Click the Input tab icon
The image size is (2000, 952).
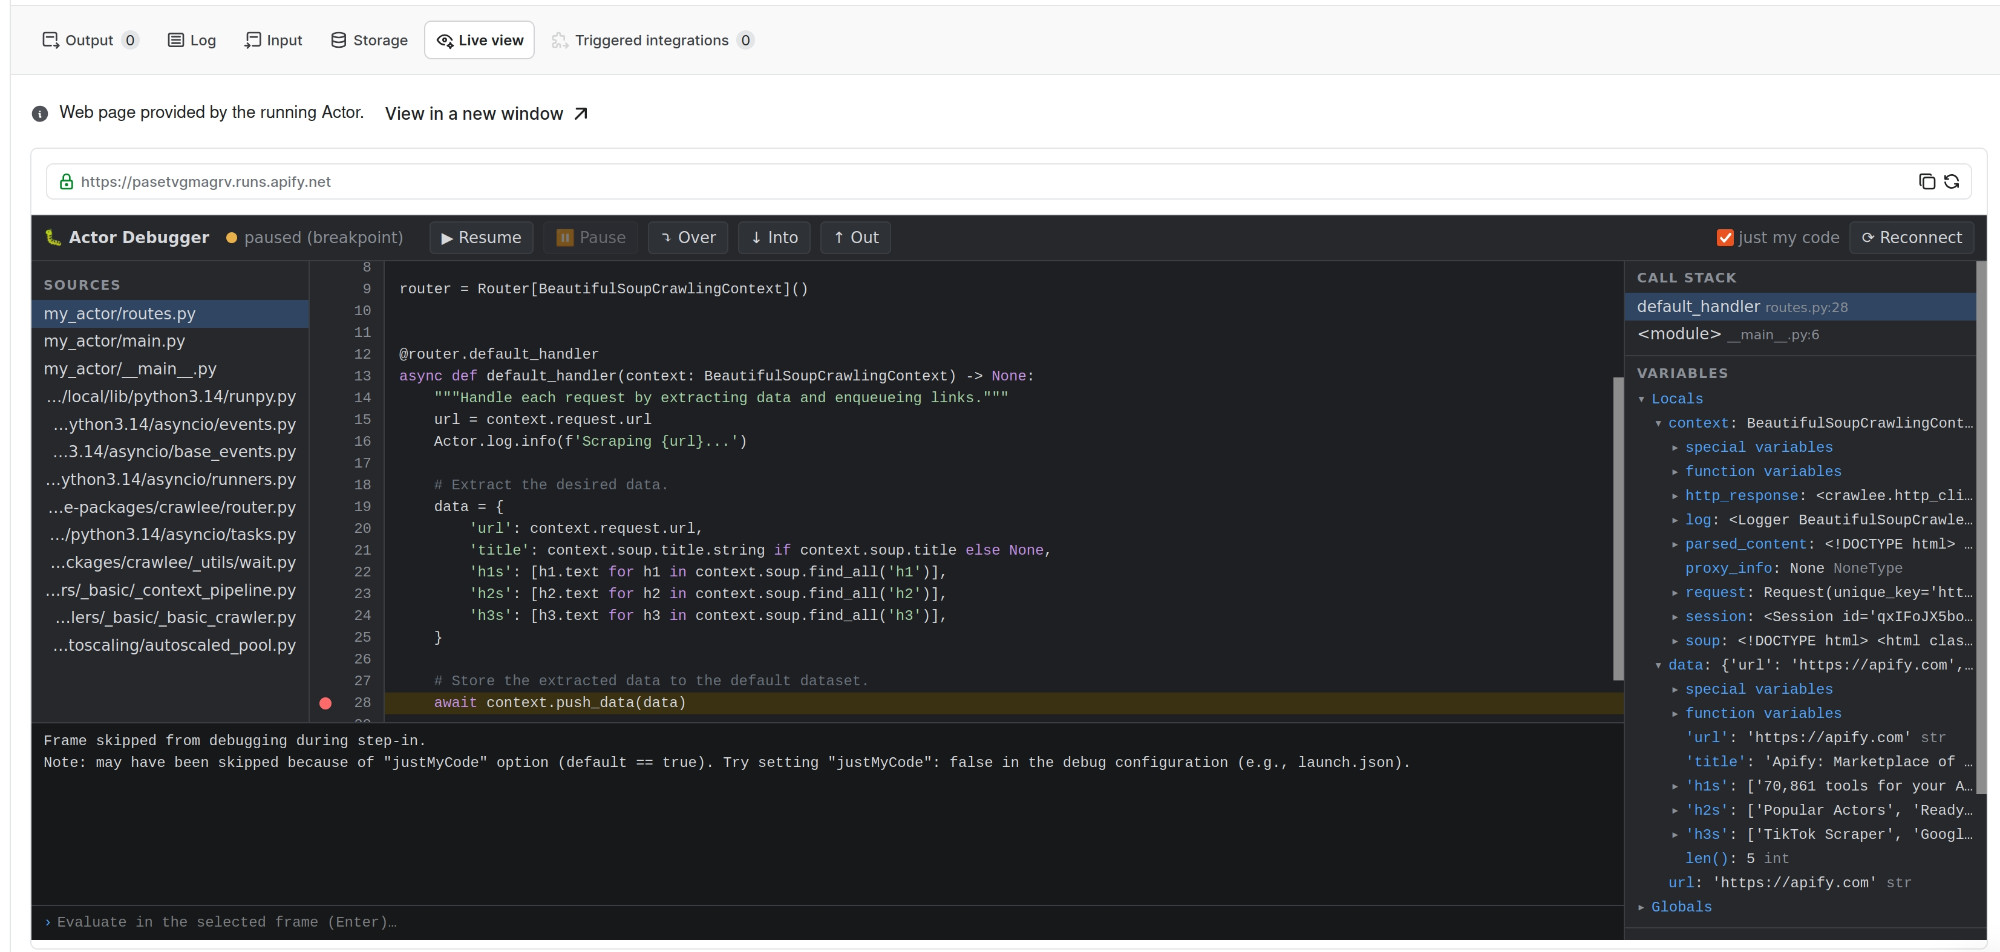[x=253, y=40]
